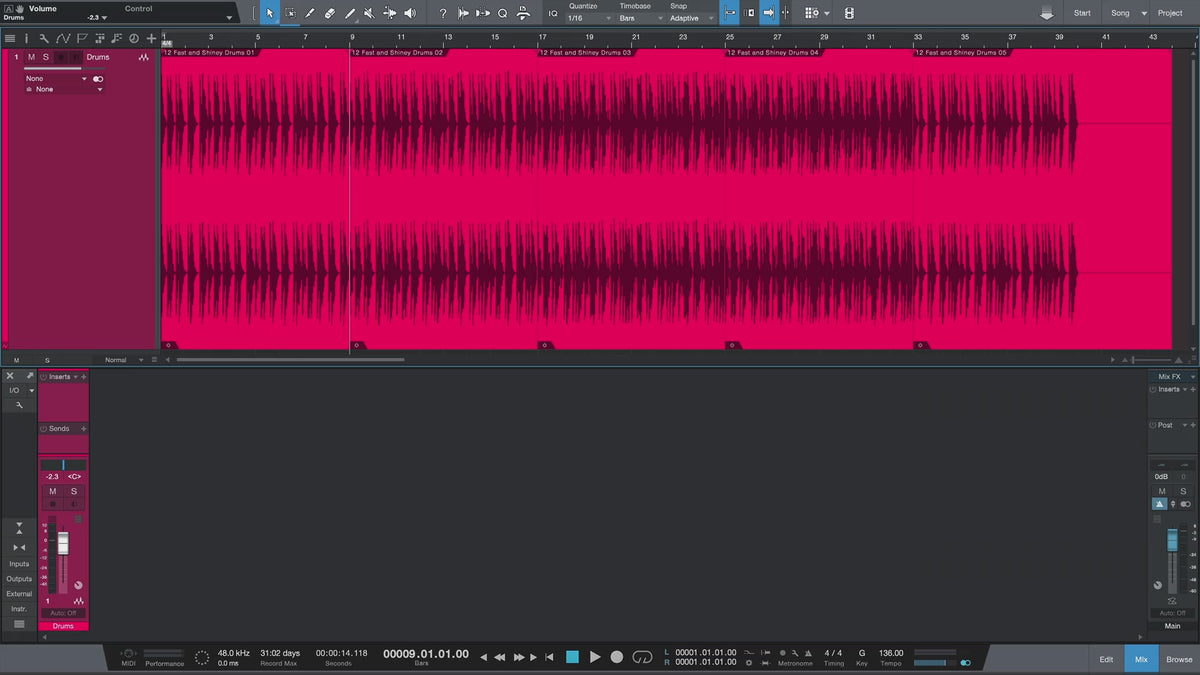Open the wrench options in the mixer sidebar
Image resolution: width=1200 pixels, height=675 pixels.
coord(19,405)
